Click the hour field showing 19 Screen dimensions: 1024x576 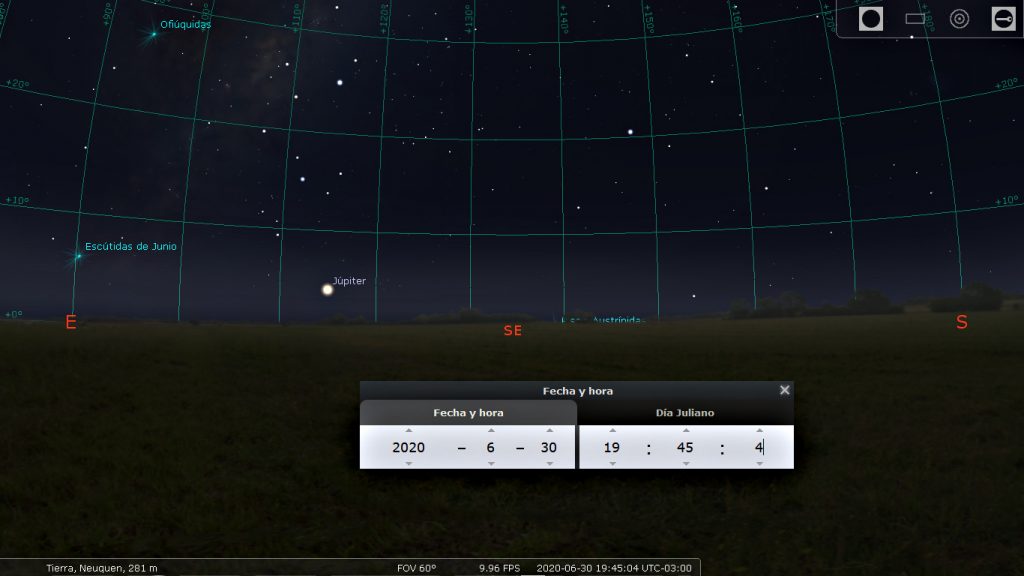click(x=612, y=447)
